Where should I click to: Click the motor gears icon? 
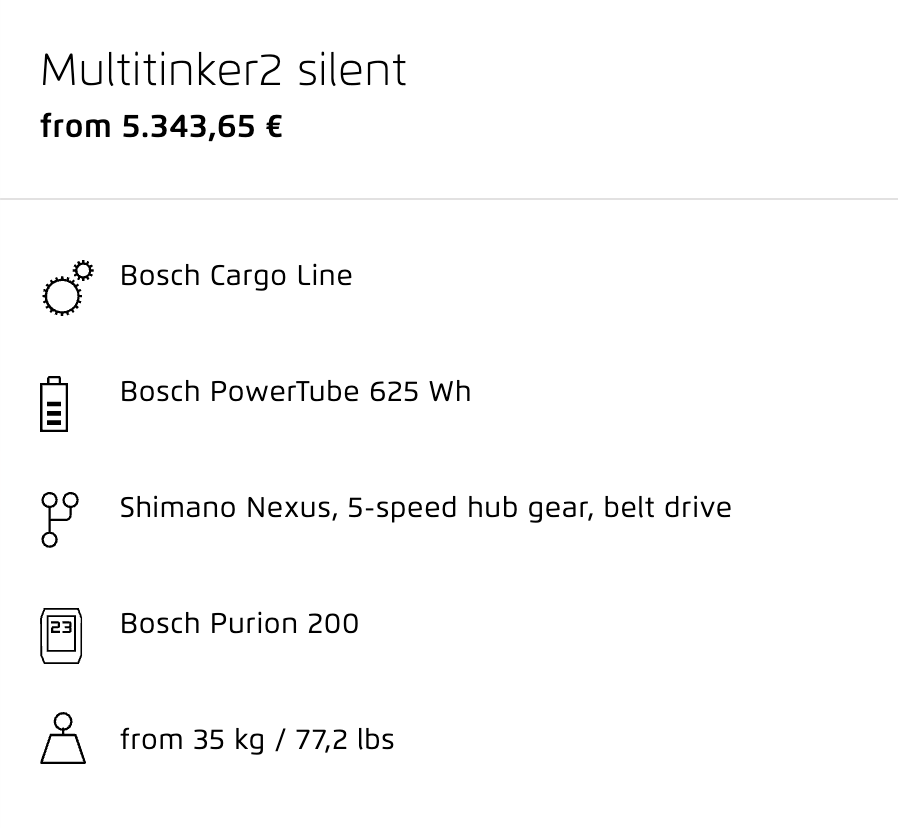(68, 287)
